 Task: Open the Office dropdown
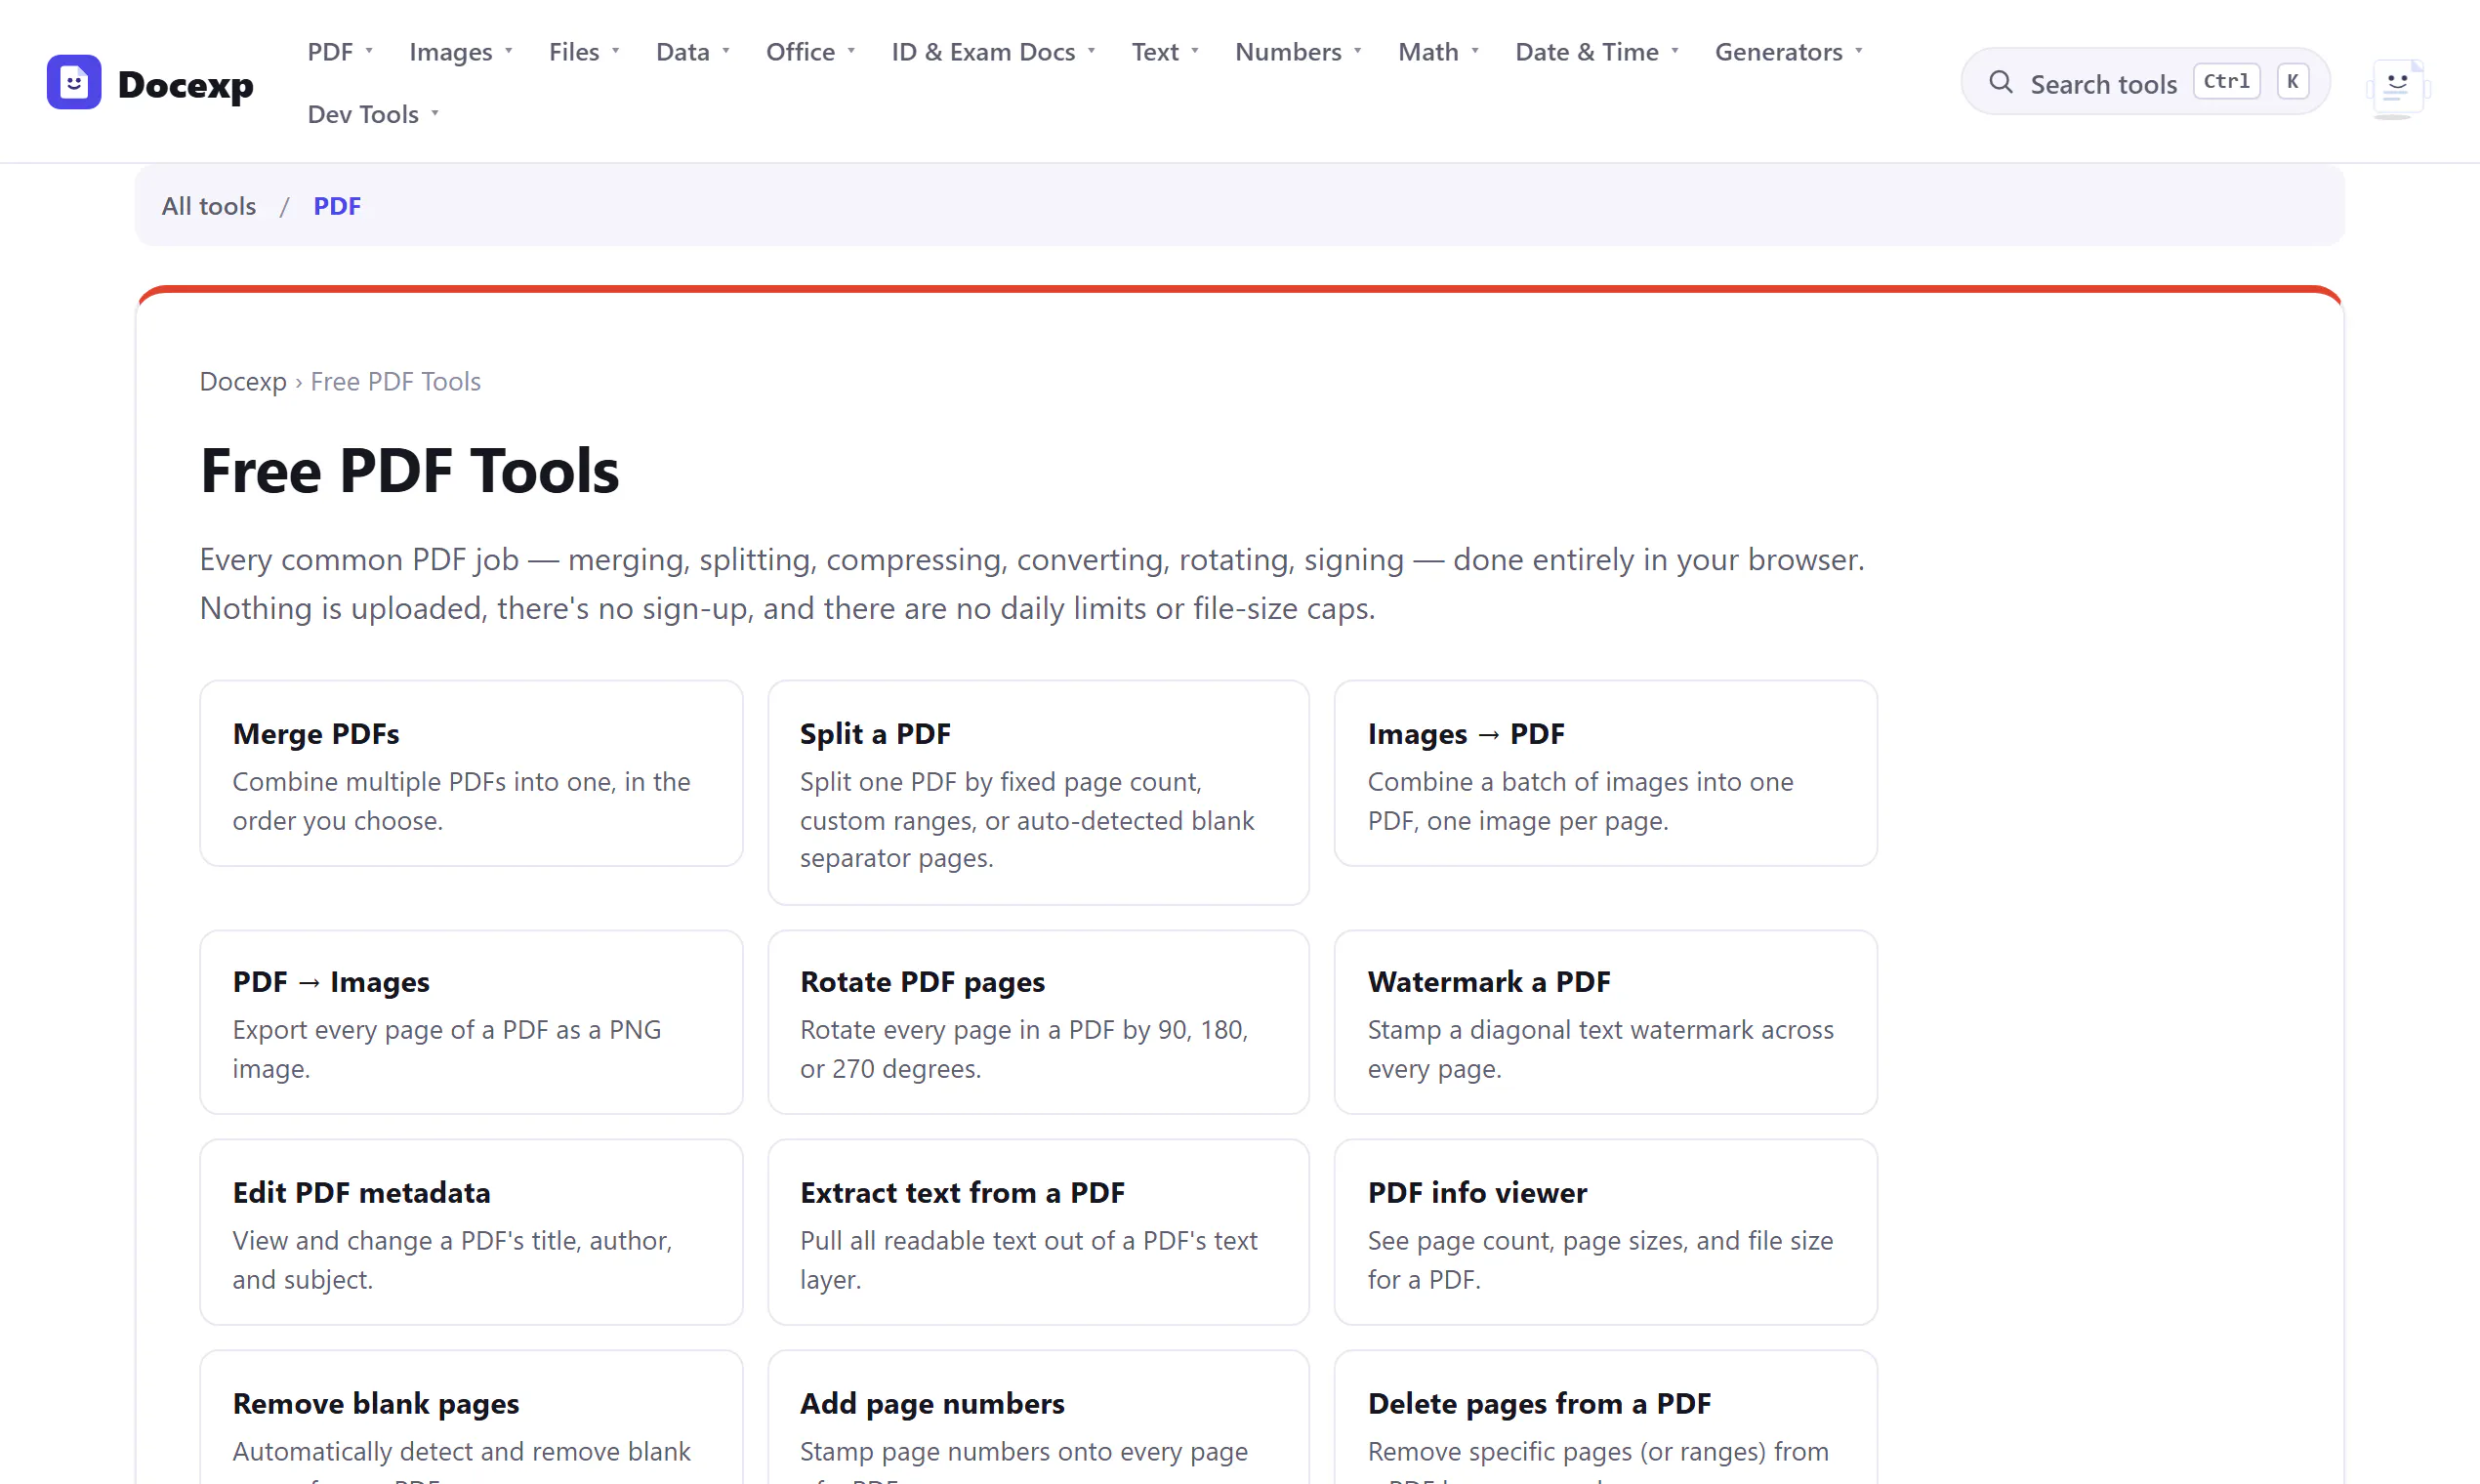tap(810, 51)
